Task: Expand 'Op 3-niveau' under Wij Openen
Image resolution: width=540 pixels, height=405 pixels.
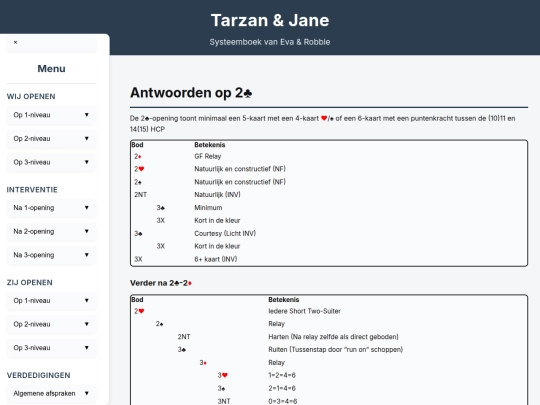Action: coord(51,162)
